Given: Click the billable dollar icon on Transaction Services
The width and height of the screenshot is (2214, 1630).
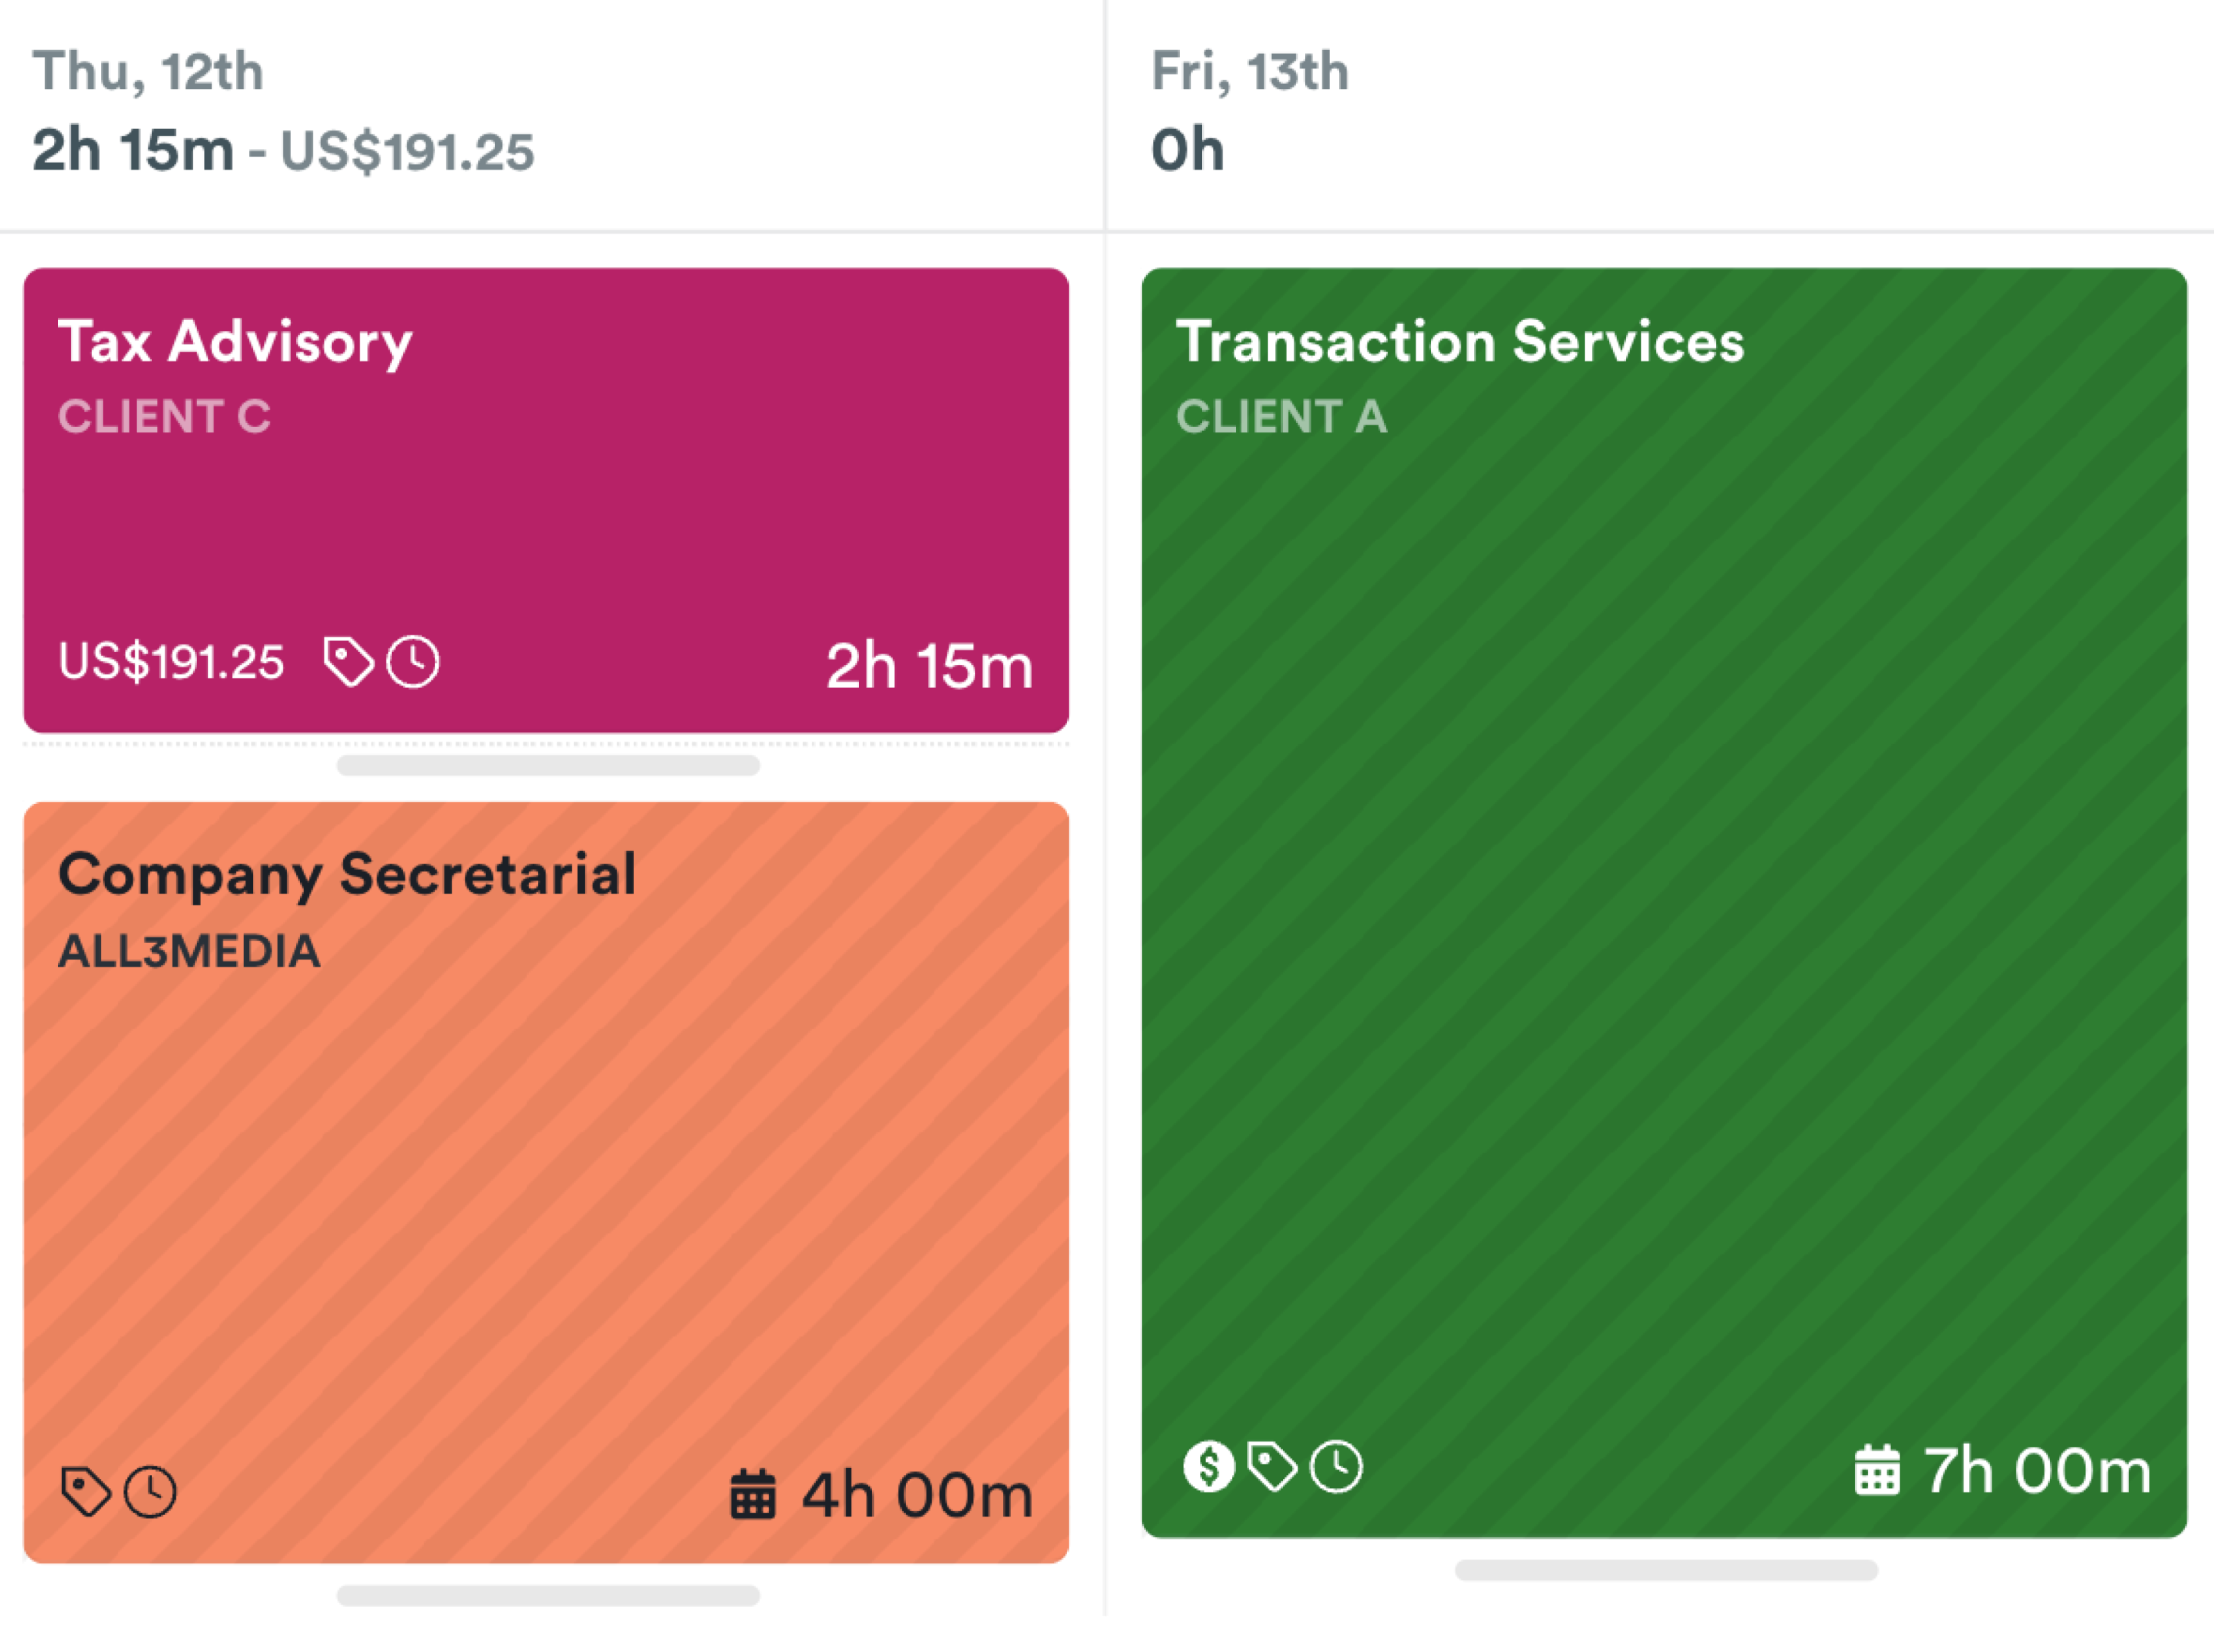Looking at the screenshot, I should [1208, 1467].
